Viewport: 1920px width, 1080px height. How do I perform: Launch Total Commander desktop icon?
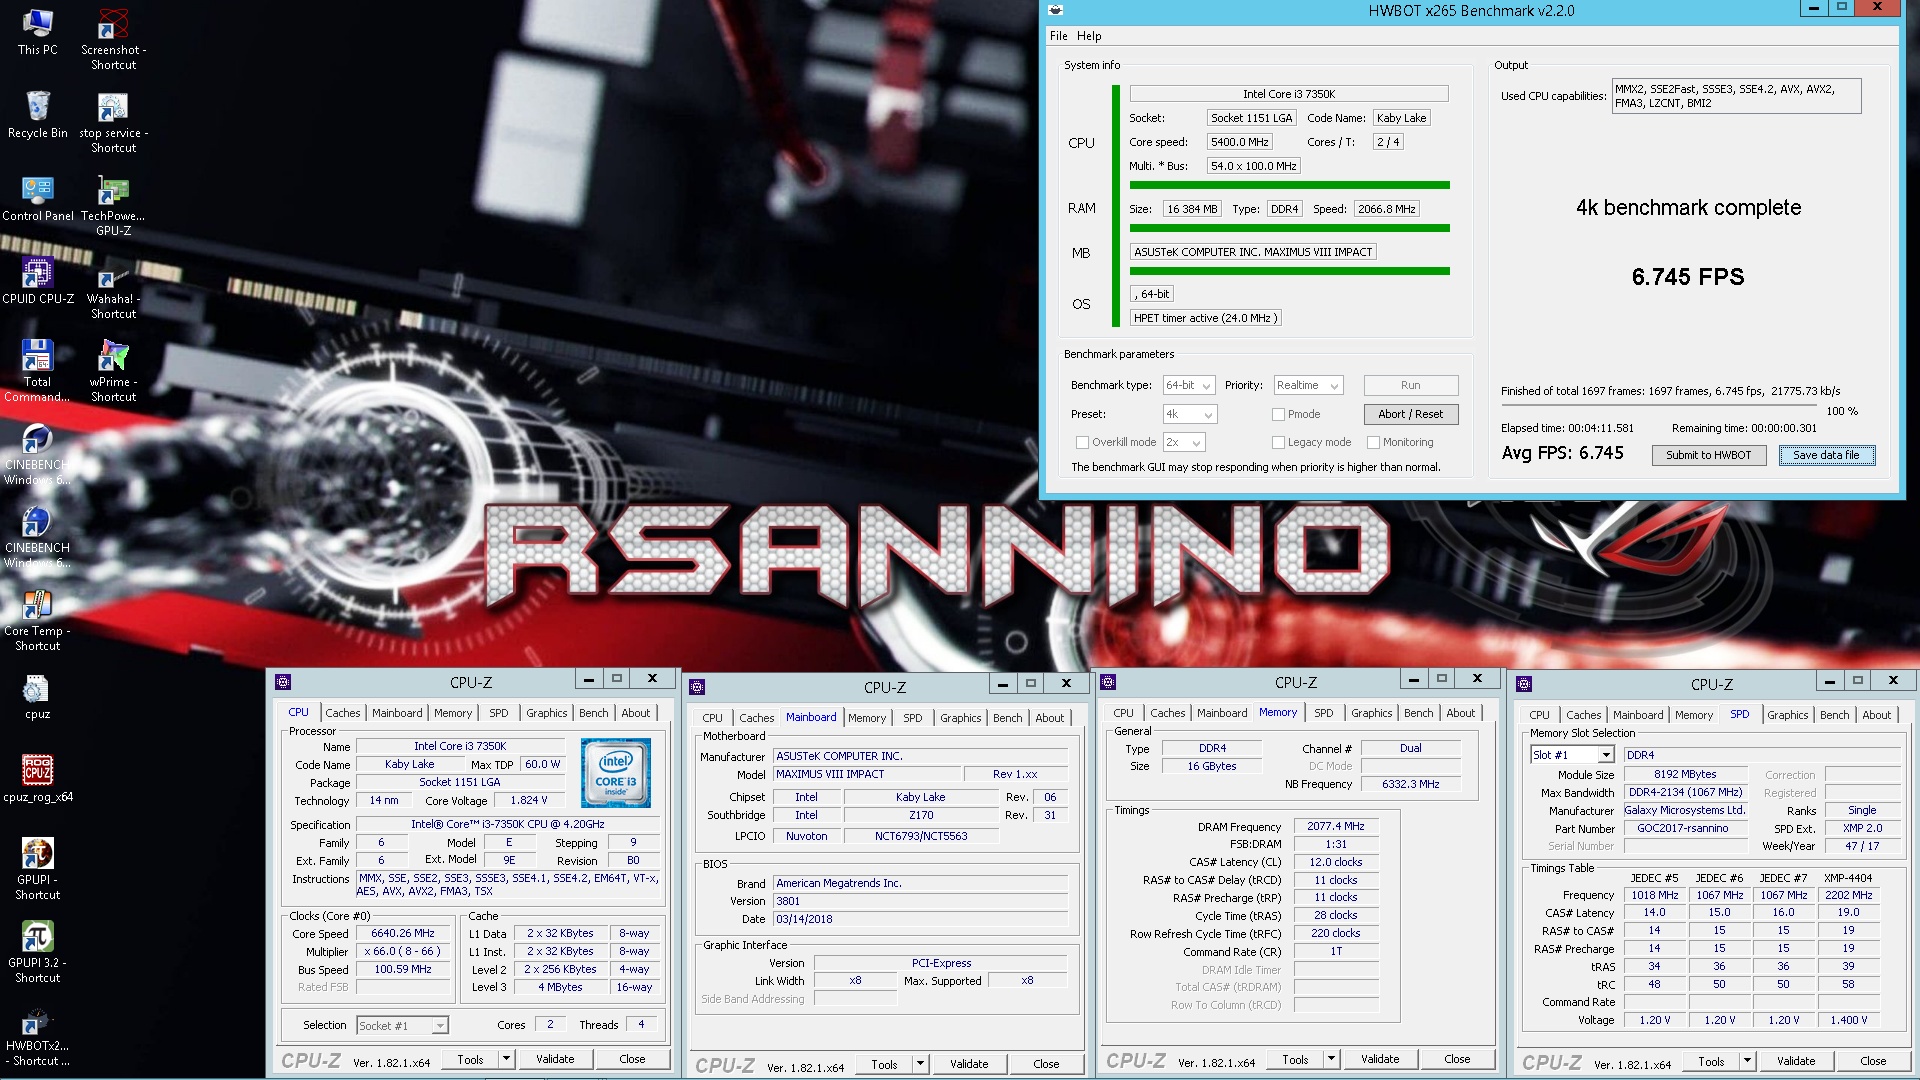pos(37,371)
